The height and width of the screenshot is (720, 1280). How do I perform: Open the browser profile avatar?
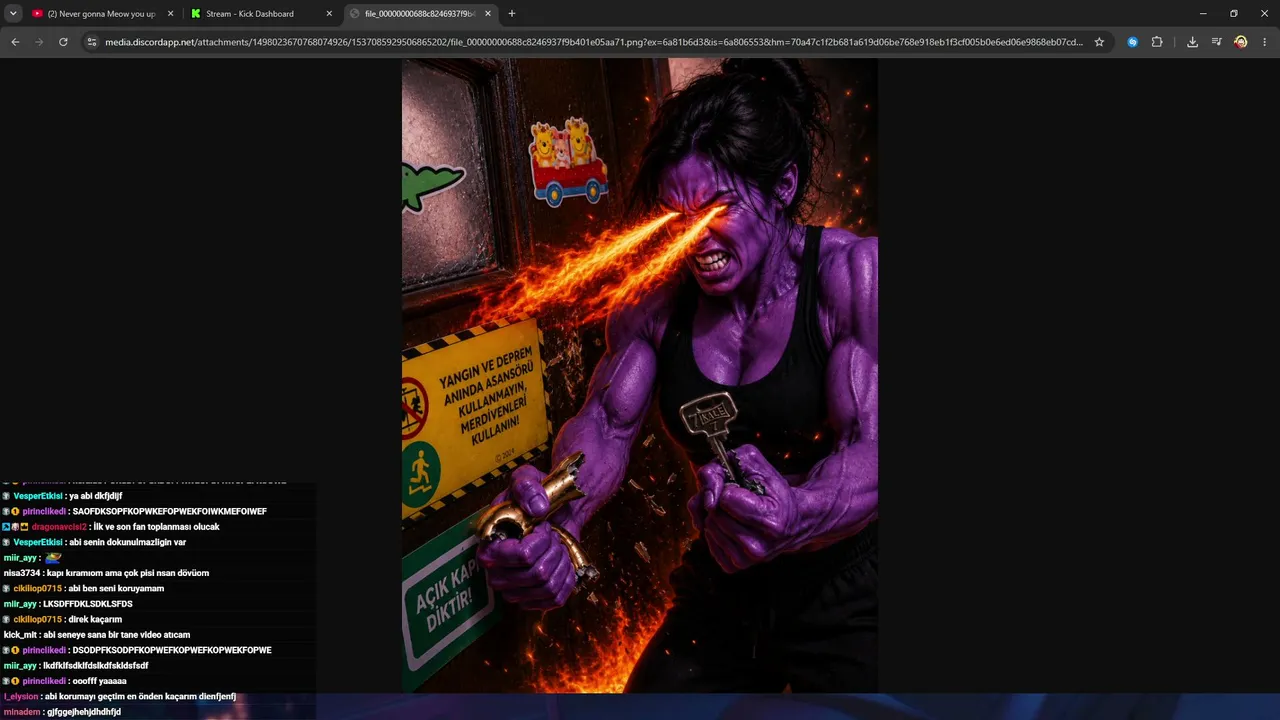(x=1241, y=42)
